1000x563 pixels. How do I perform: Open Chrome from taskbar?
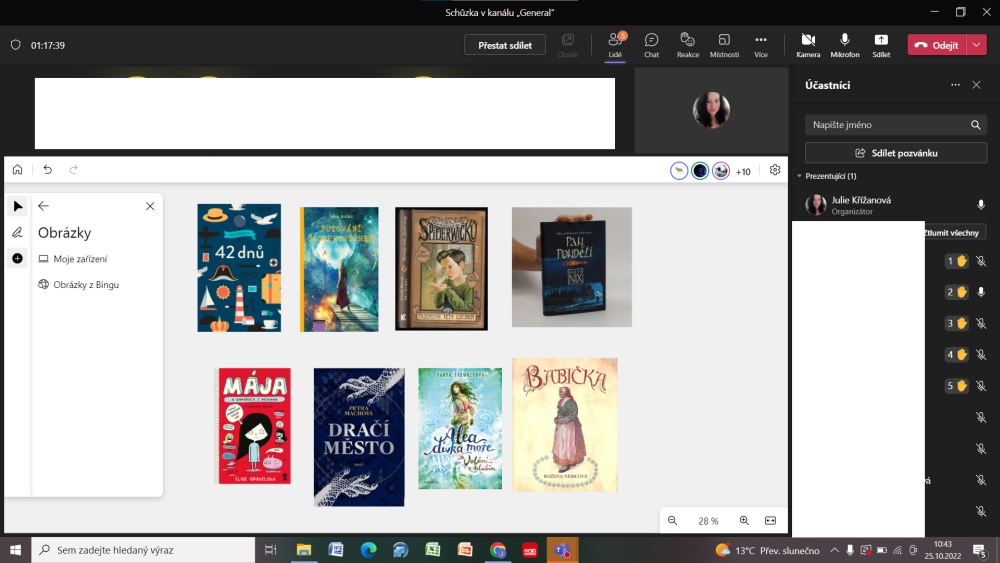(x=497, y=550)
